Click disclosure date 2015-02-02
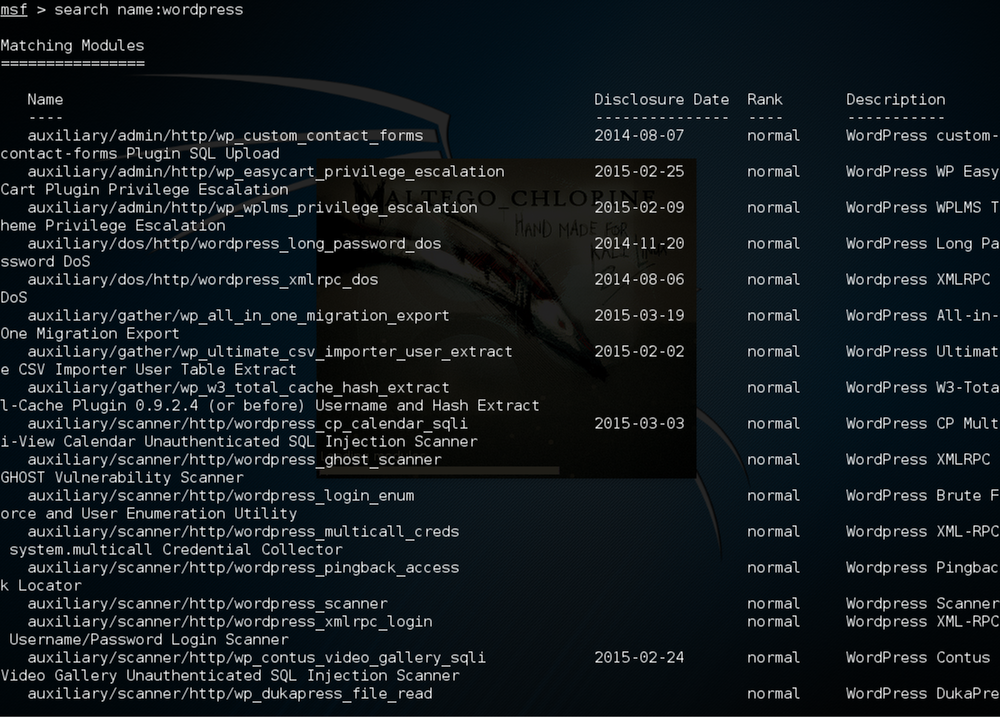 point(639,351)
